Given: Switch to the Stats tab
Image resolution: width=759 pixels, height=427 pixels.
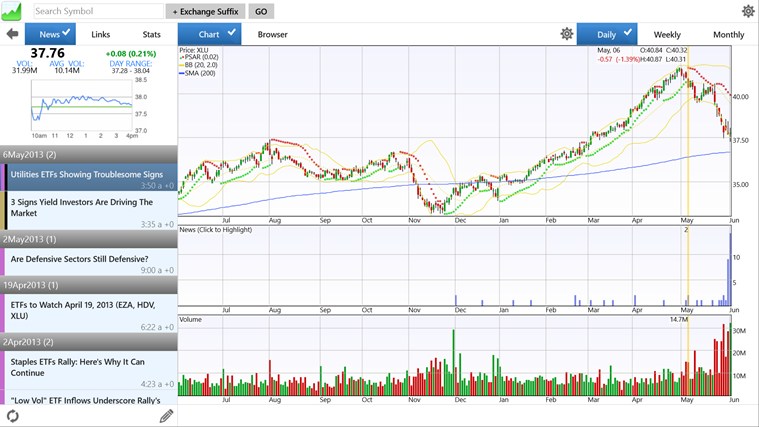Looking at the screenshot, I should pos(151,34).
